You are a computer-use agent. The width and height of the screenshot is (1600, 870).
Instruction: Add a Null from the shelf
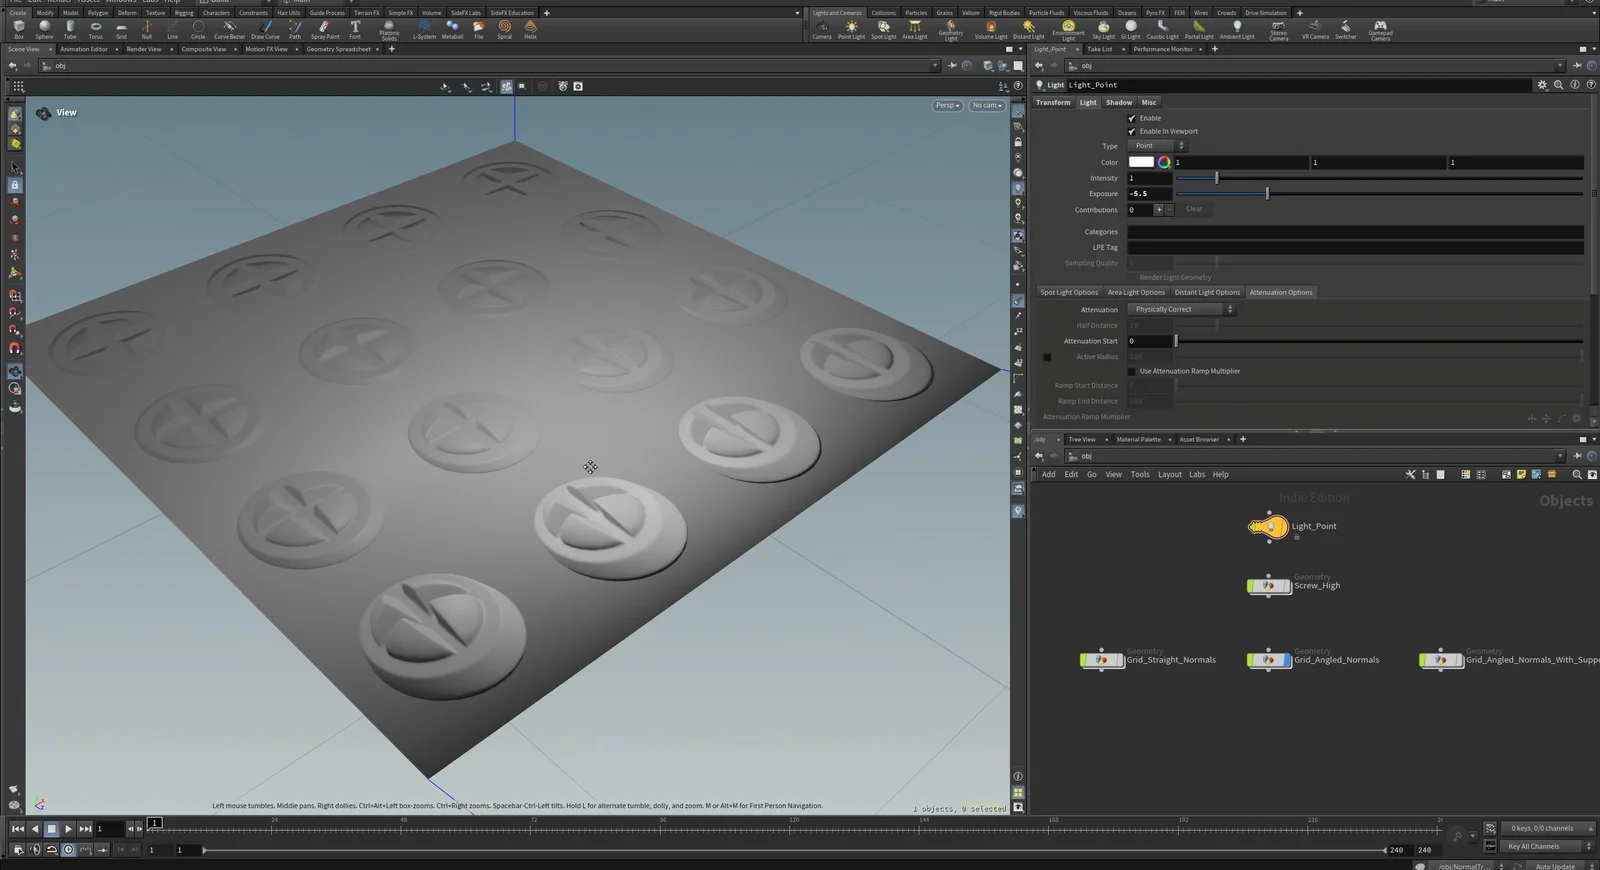147,30
